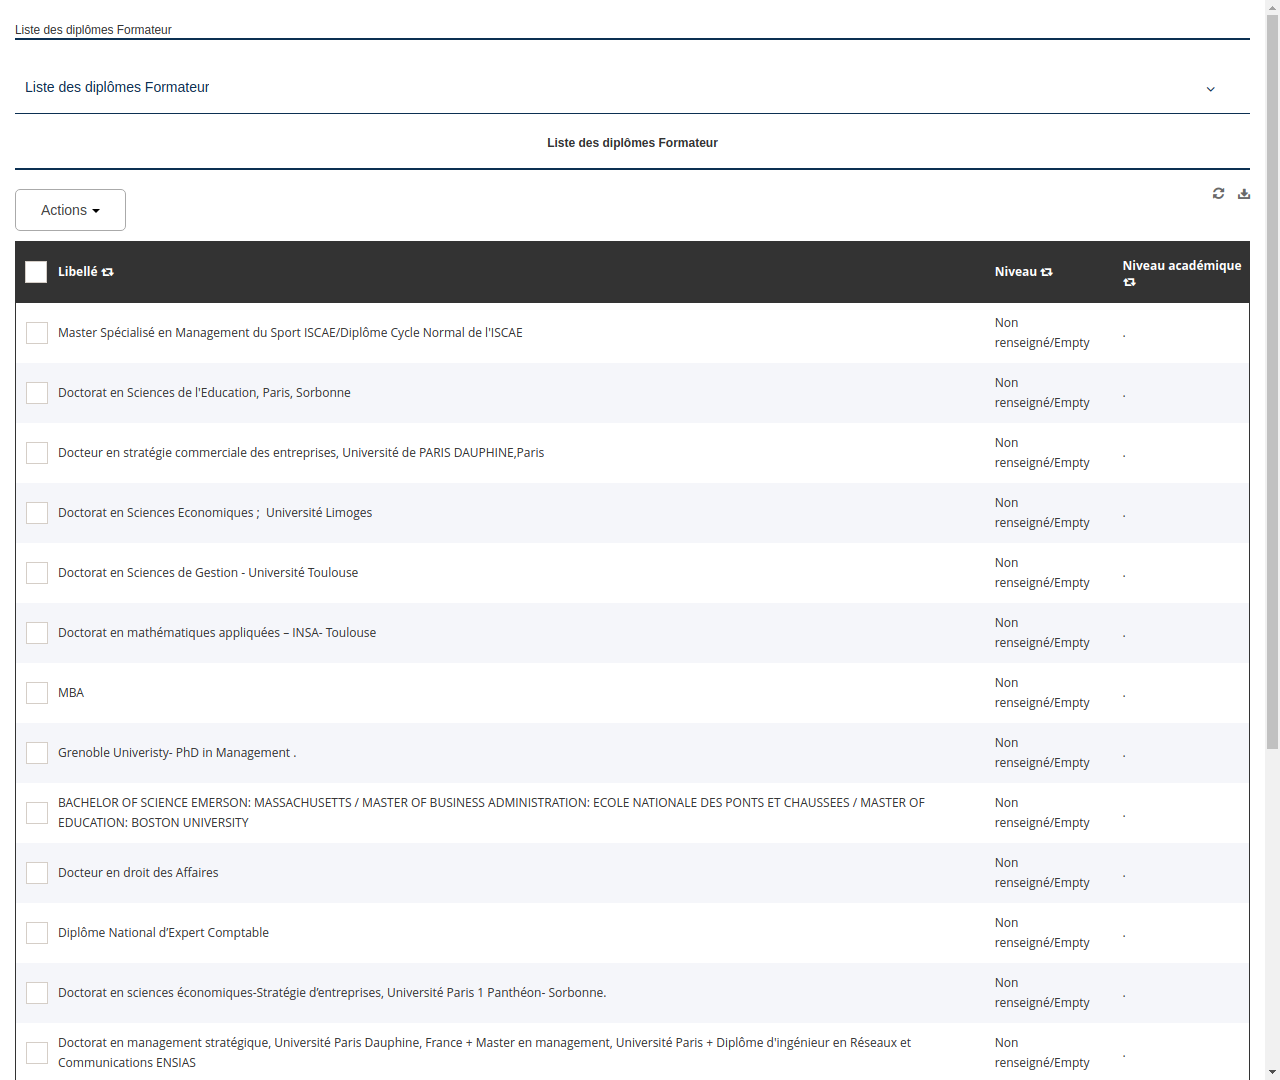
Task: Download the diploma list data
Action: click(1243, 193)
